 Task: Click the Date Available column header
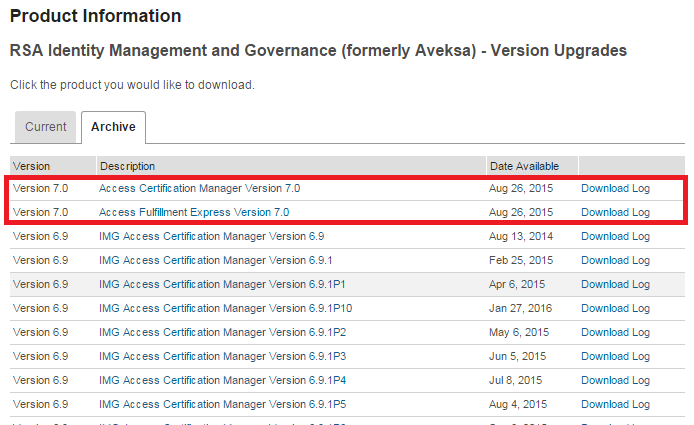[524, 166]
